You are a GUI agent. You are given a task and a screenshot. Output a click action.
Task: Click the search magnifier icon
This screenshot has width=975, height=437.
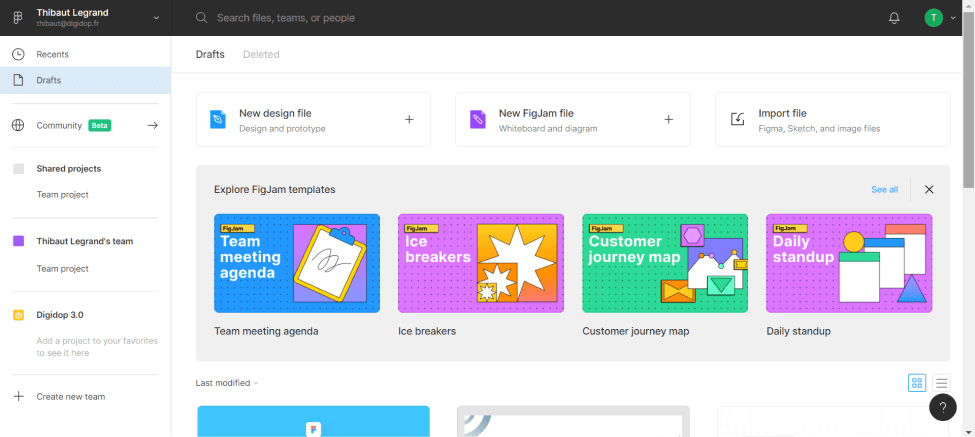[201, 17]
